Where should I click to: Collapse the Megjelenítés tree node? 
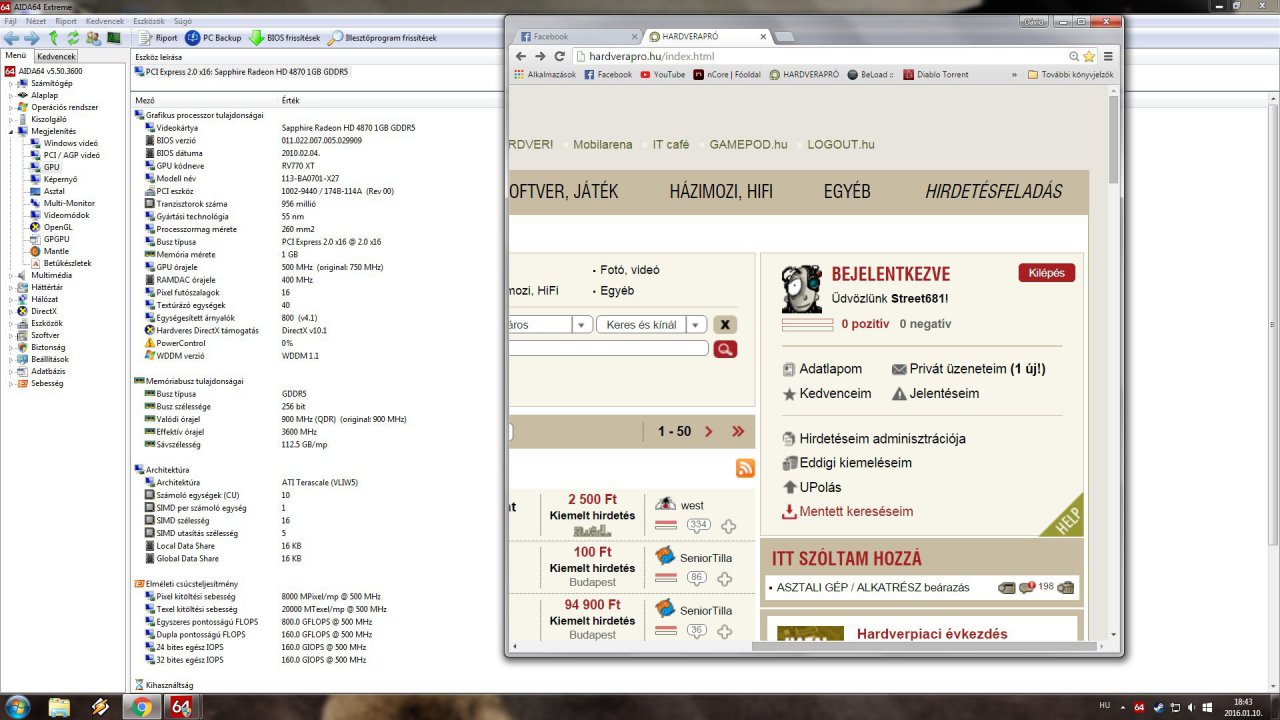11,131
